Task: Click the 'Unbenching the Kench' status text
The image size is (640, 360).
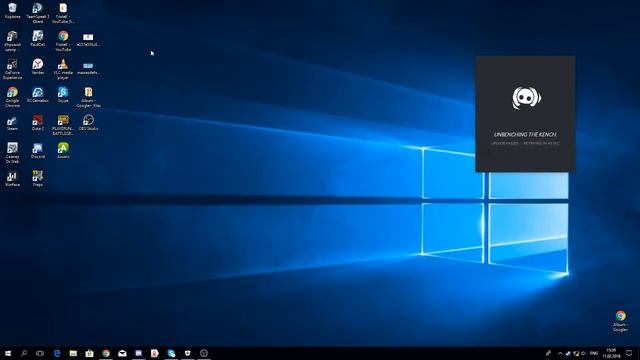Action: (525, 134)
